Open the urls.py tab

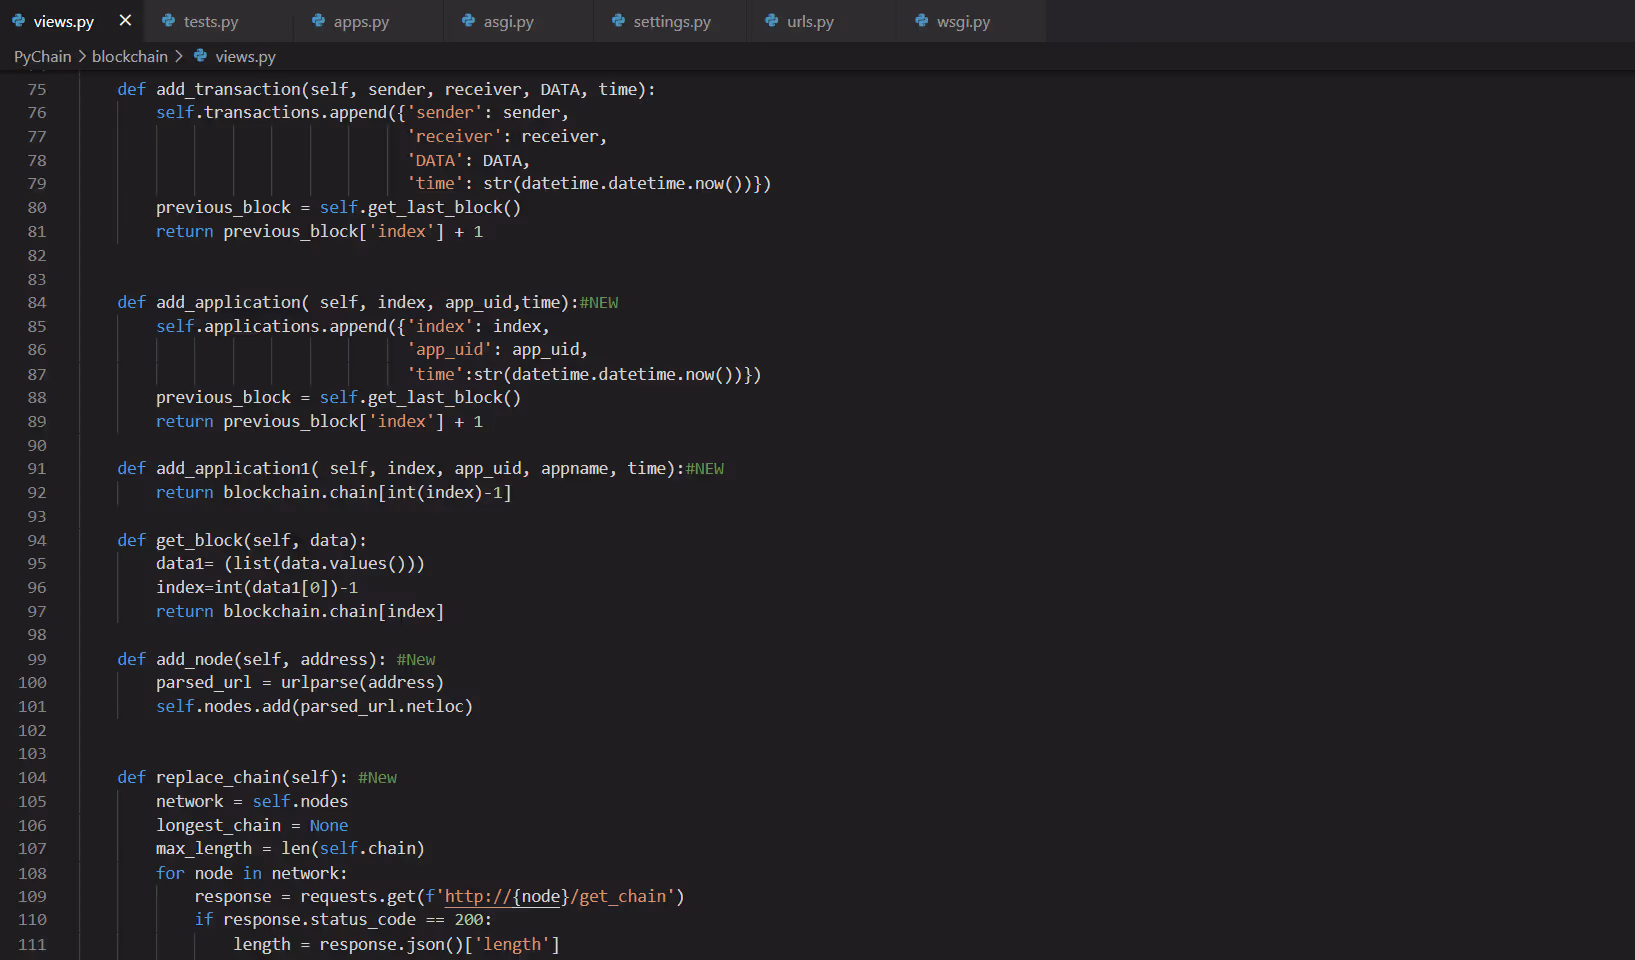tap(809, 21)
